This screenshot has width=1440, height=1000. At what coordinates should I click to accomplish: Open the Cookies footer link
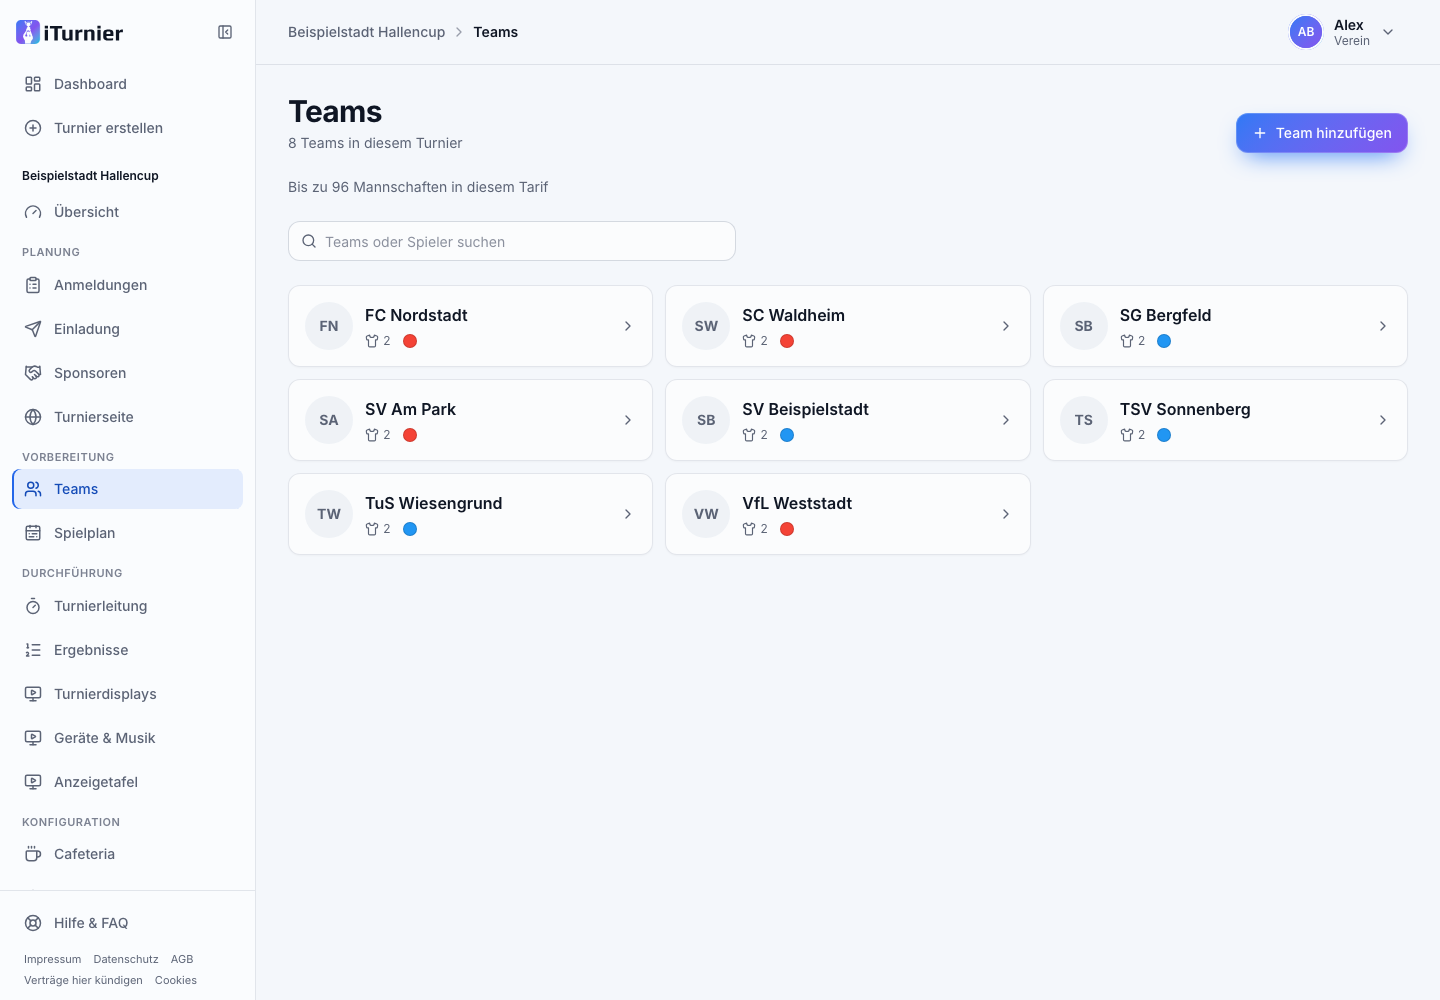click(176, 980)
